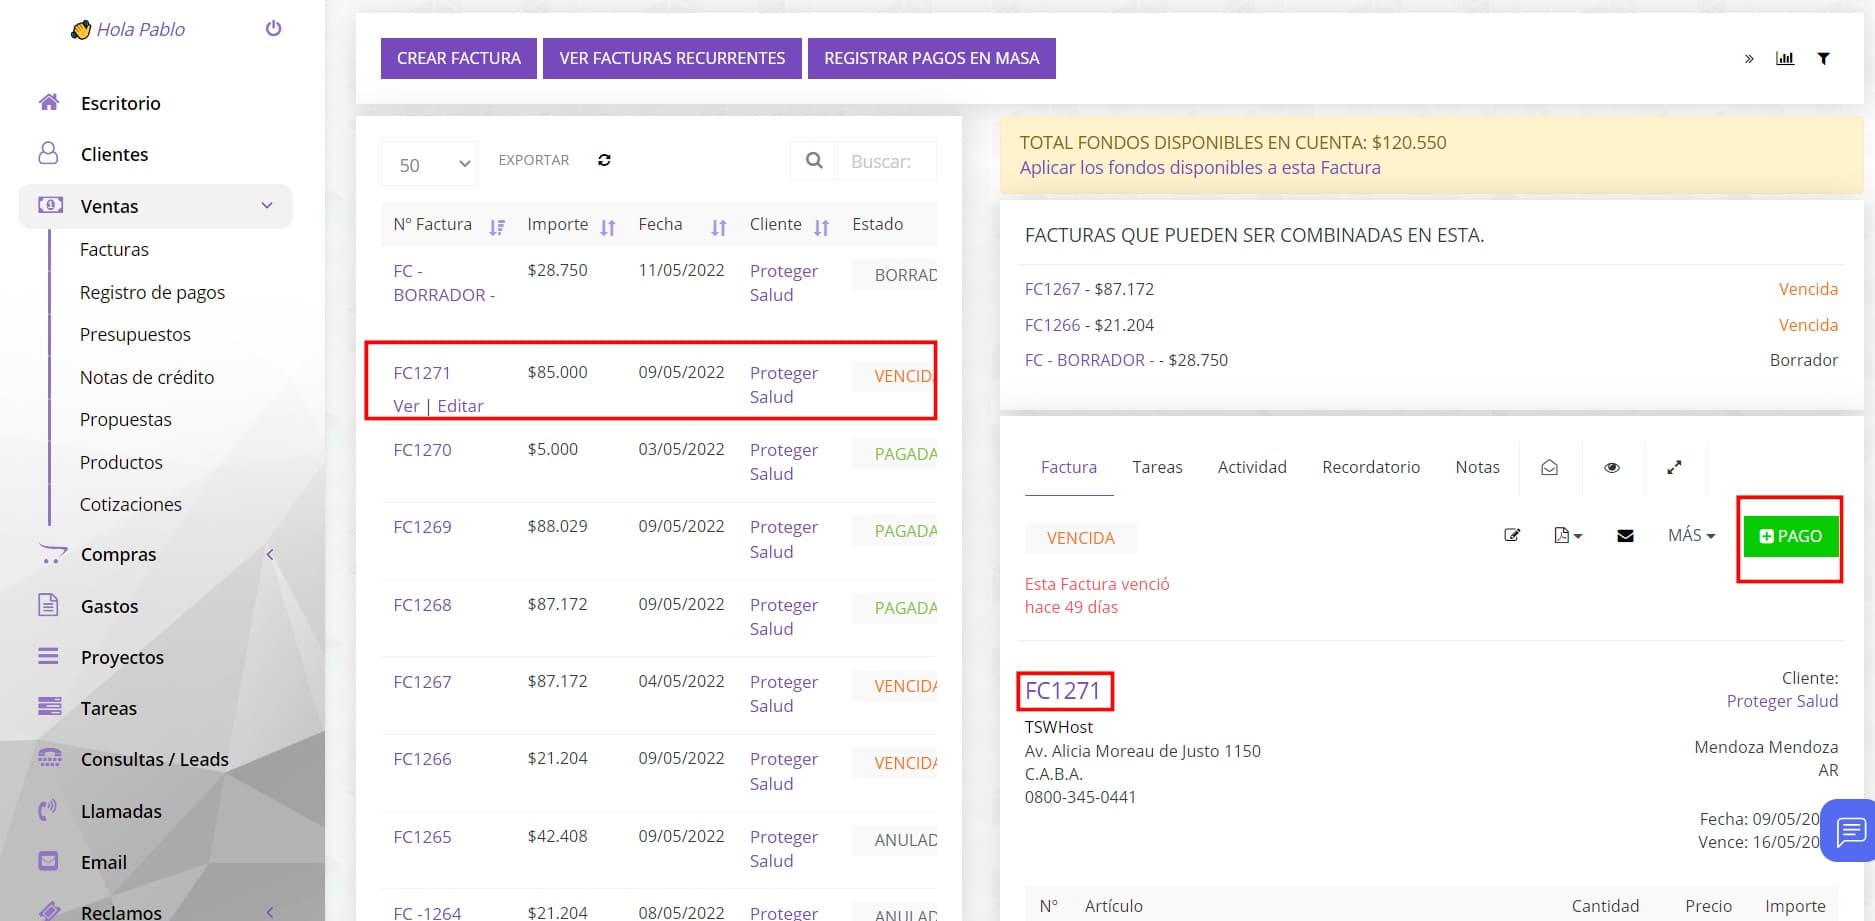
Task: Sort table by Importe column
Action: (571, 225)
